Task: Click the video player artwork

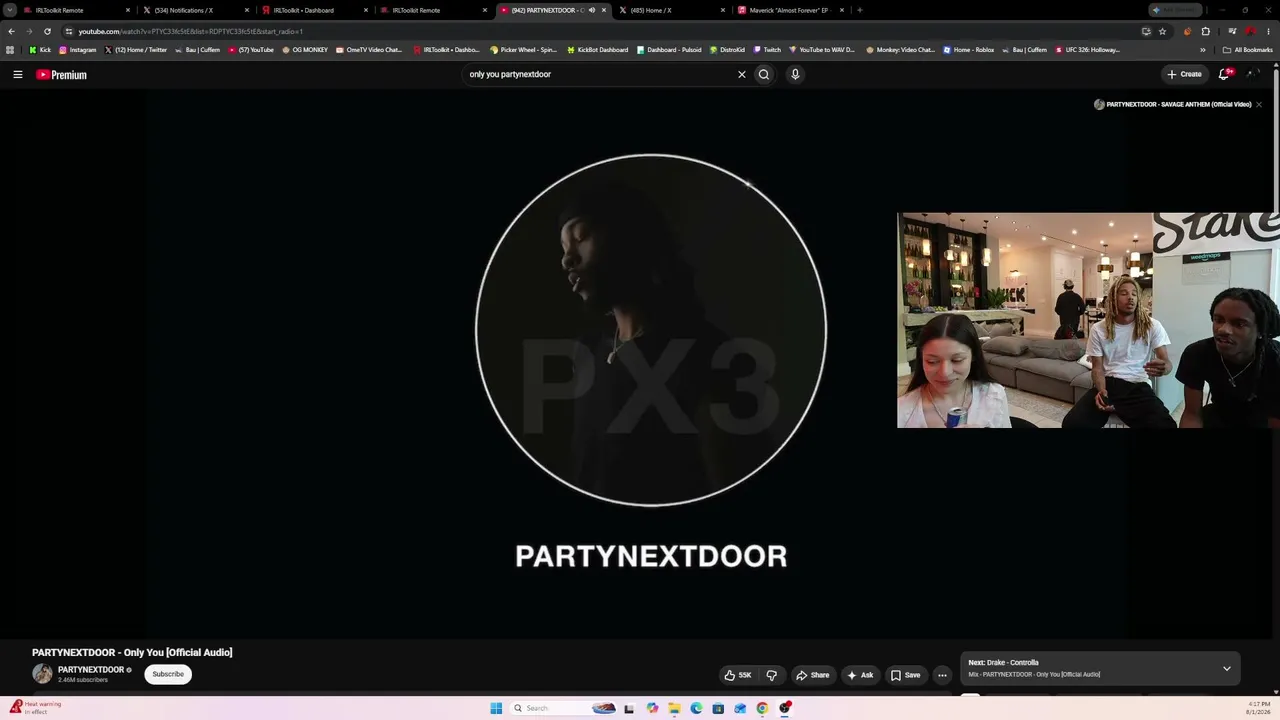Action: tap(651, 330)
